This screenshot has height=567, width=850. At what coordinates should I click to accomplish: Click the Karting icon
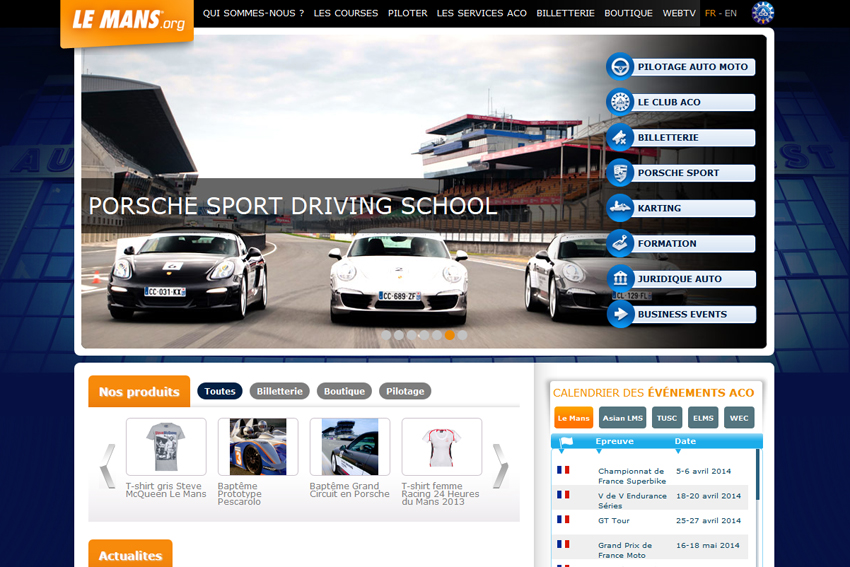pyautogui.click(x=620, y=208)
